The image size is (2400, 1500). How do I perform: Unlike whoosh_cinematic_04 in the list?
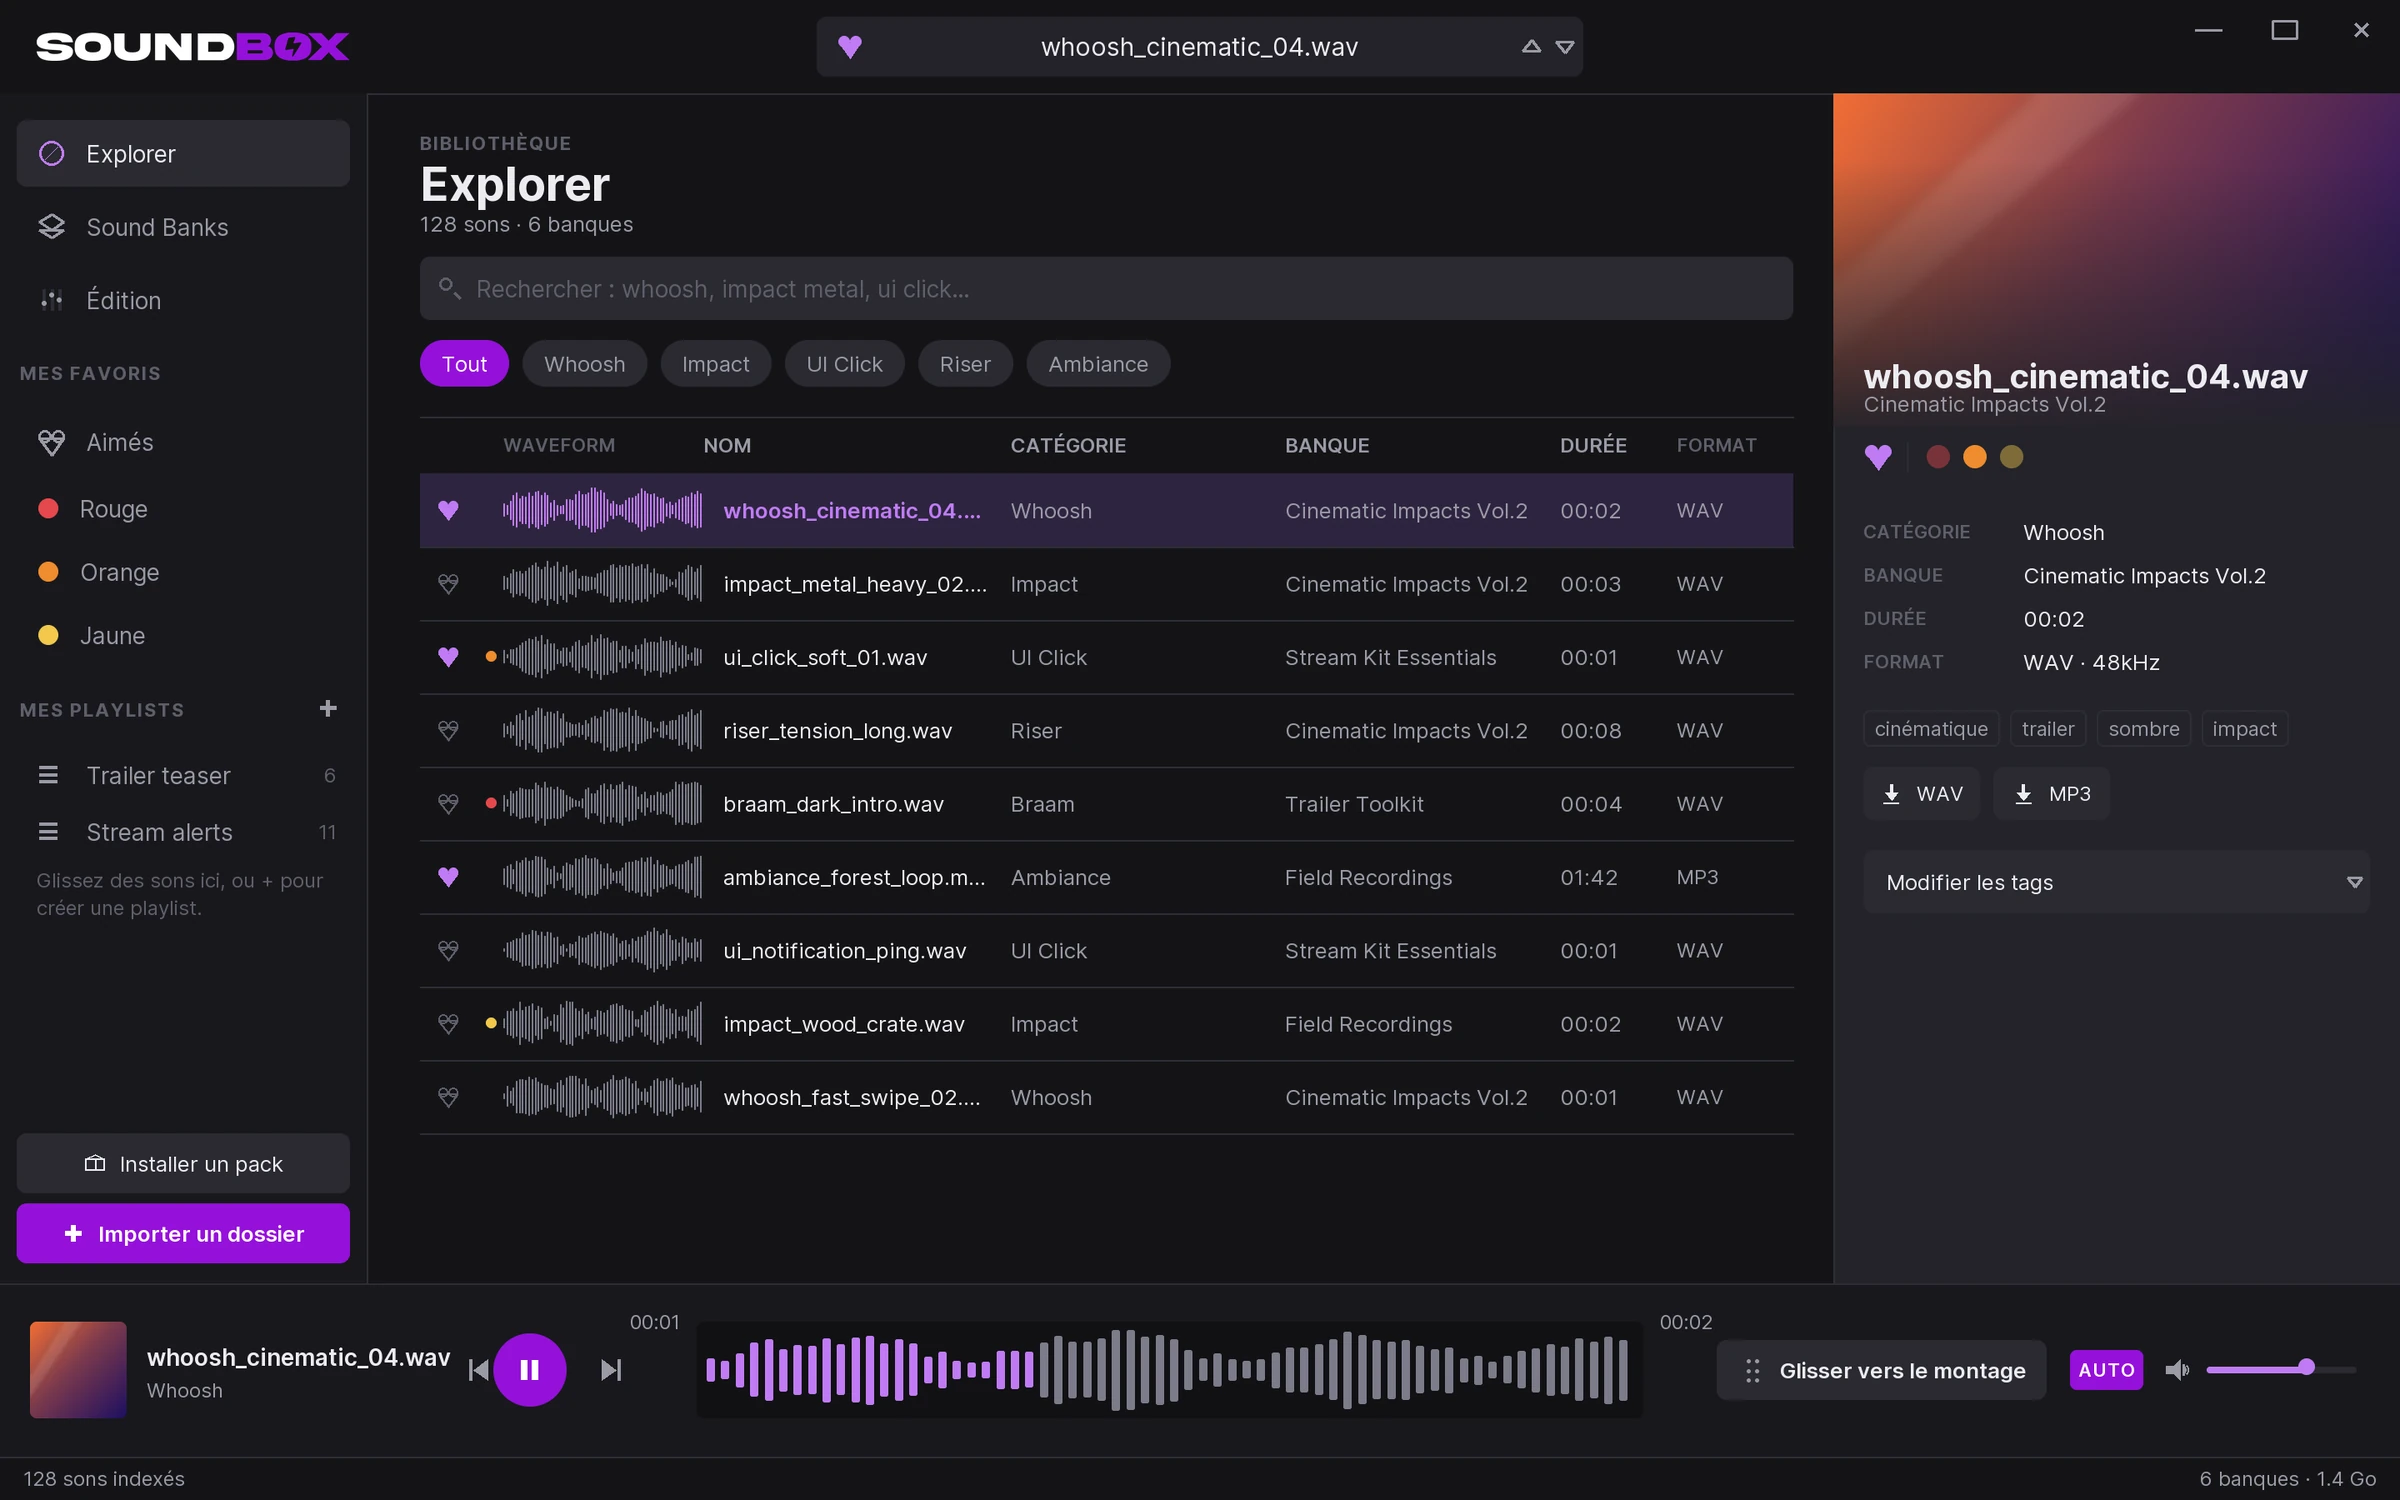[x=448, y=510]
